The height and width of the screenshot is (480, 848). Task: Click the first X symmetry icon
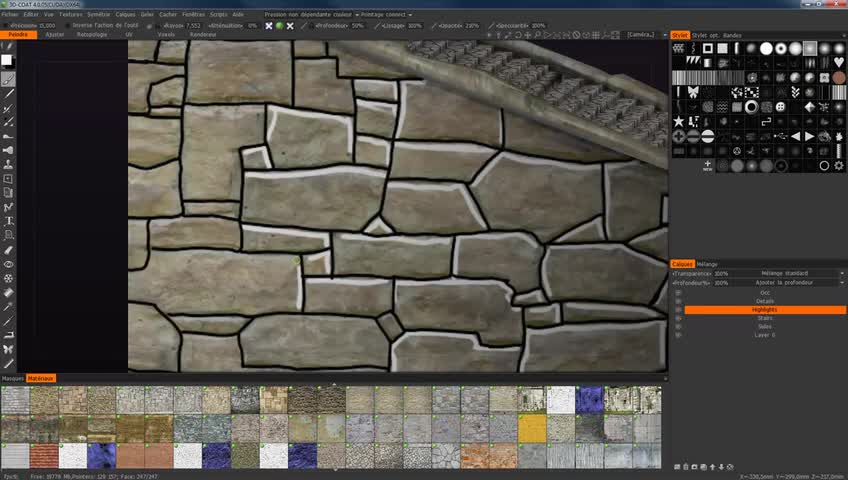269,25
